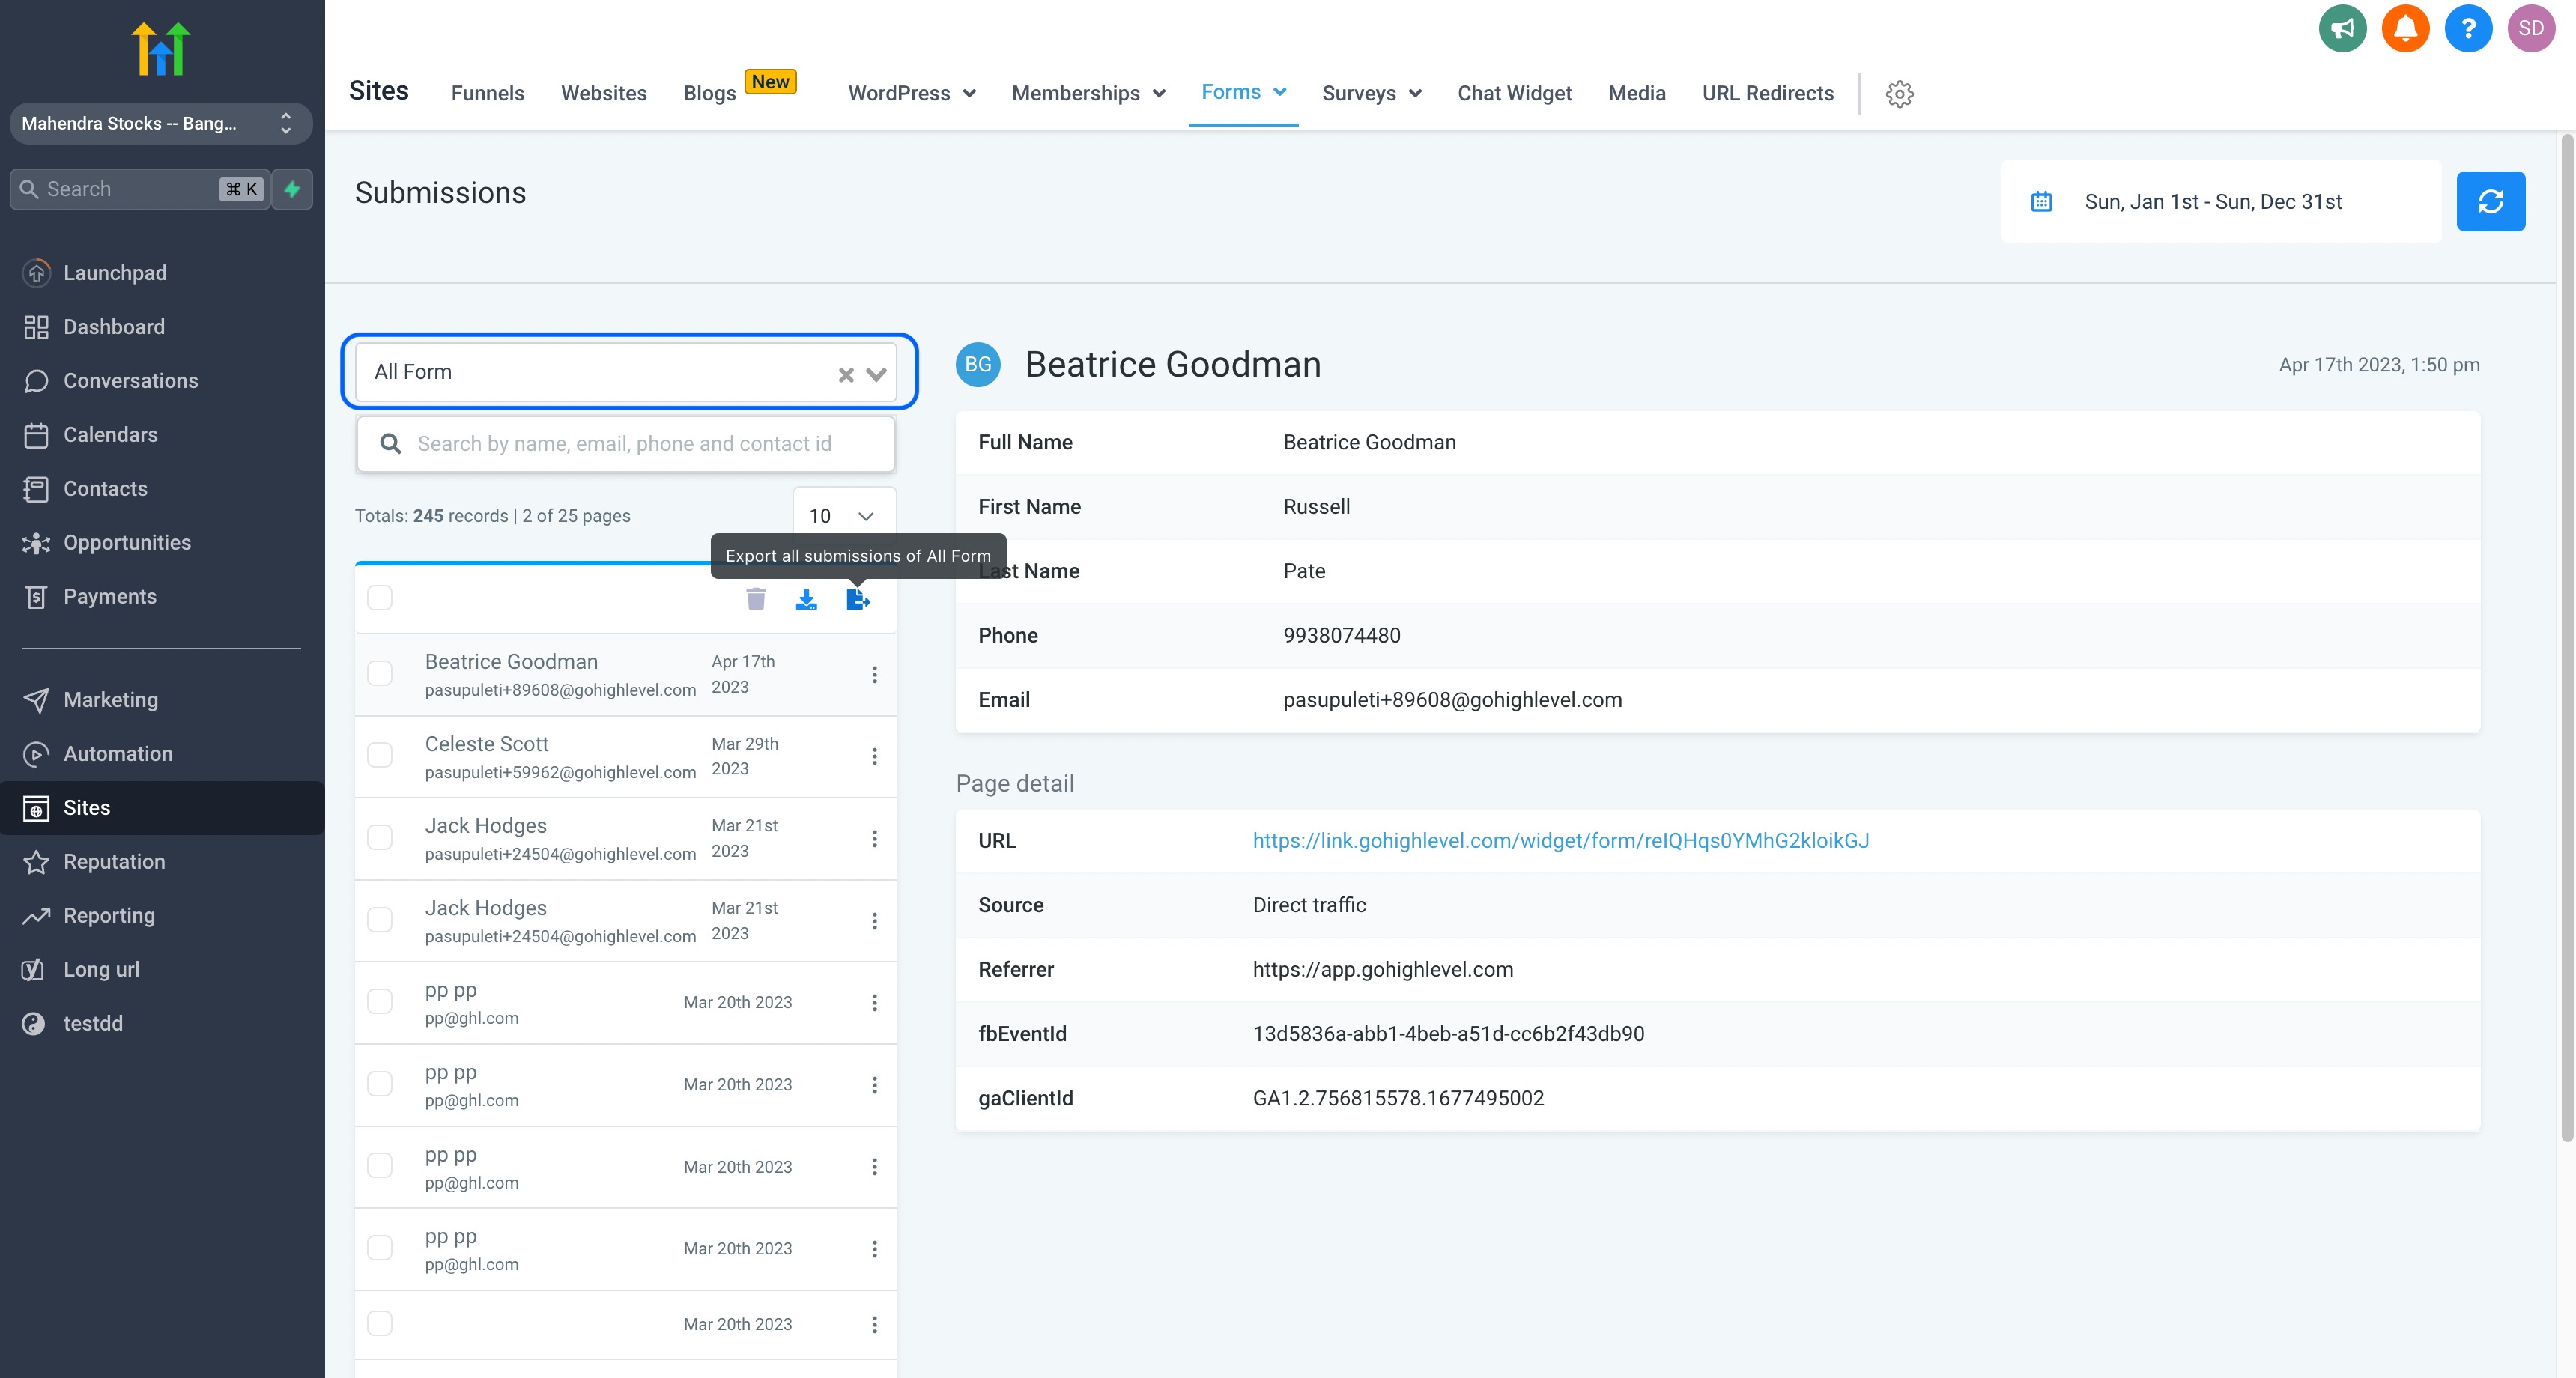The height and width of the screenshot is (1378, 2576).
Task: Expand the All Form dropdown
Action: (x=876, y=374)
